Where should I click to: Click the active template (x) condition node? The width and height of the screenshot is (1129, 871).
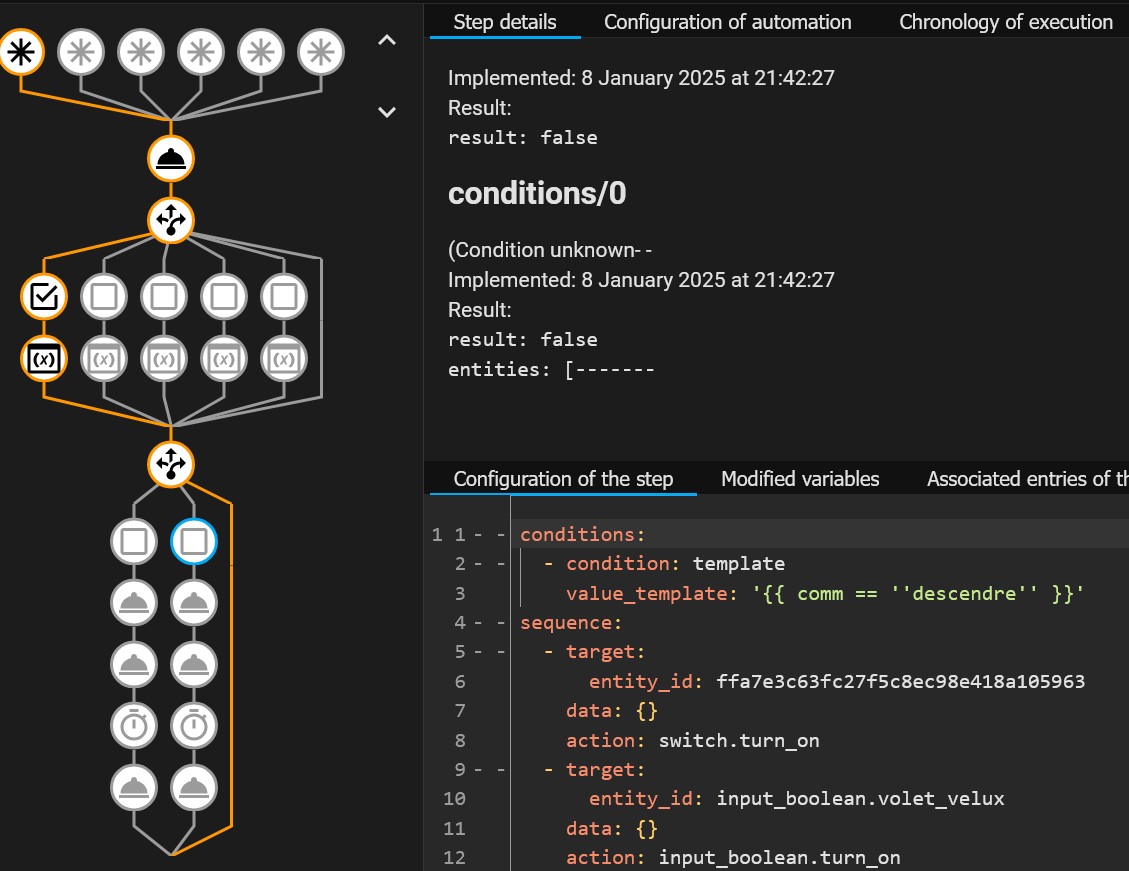(43, 358)
